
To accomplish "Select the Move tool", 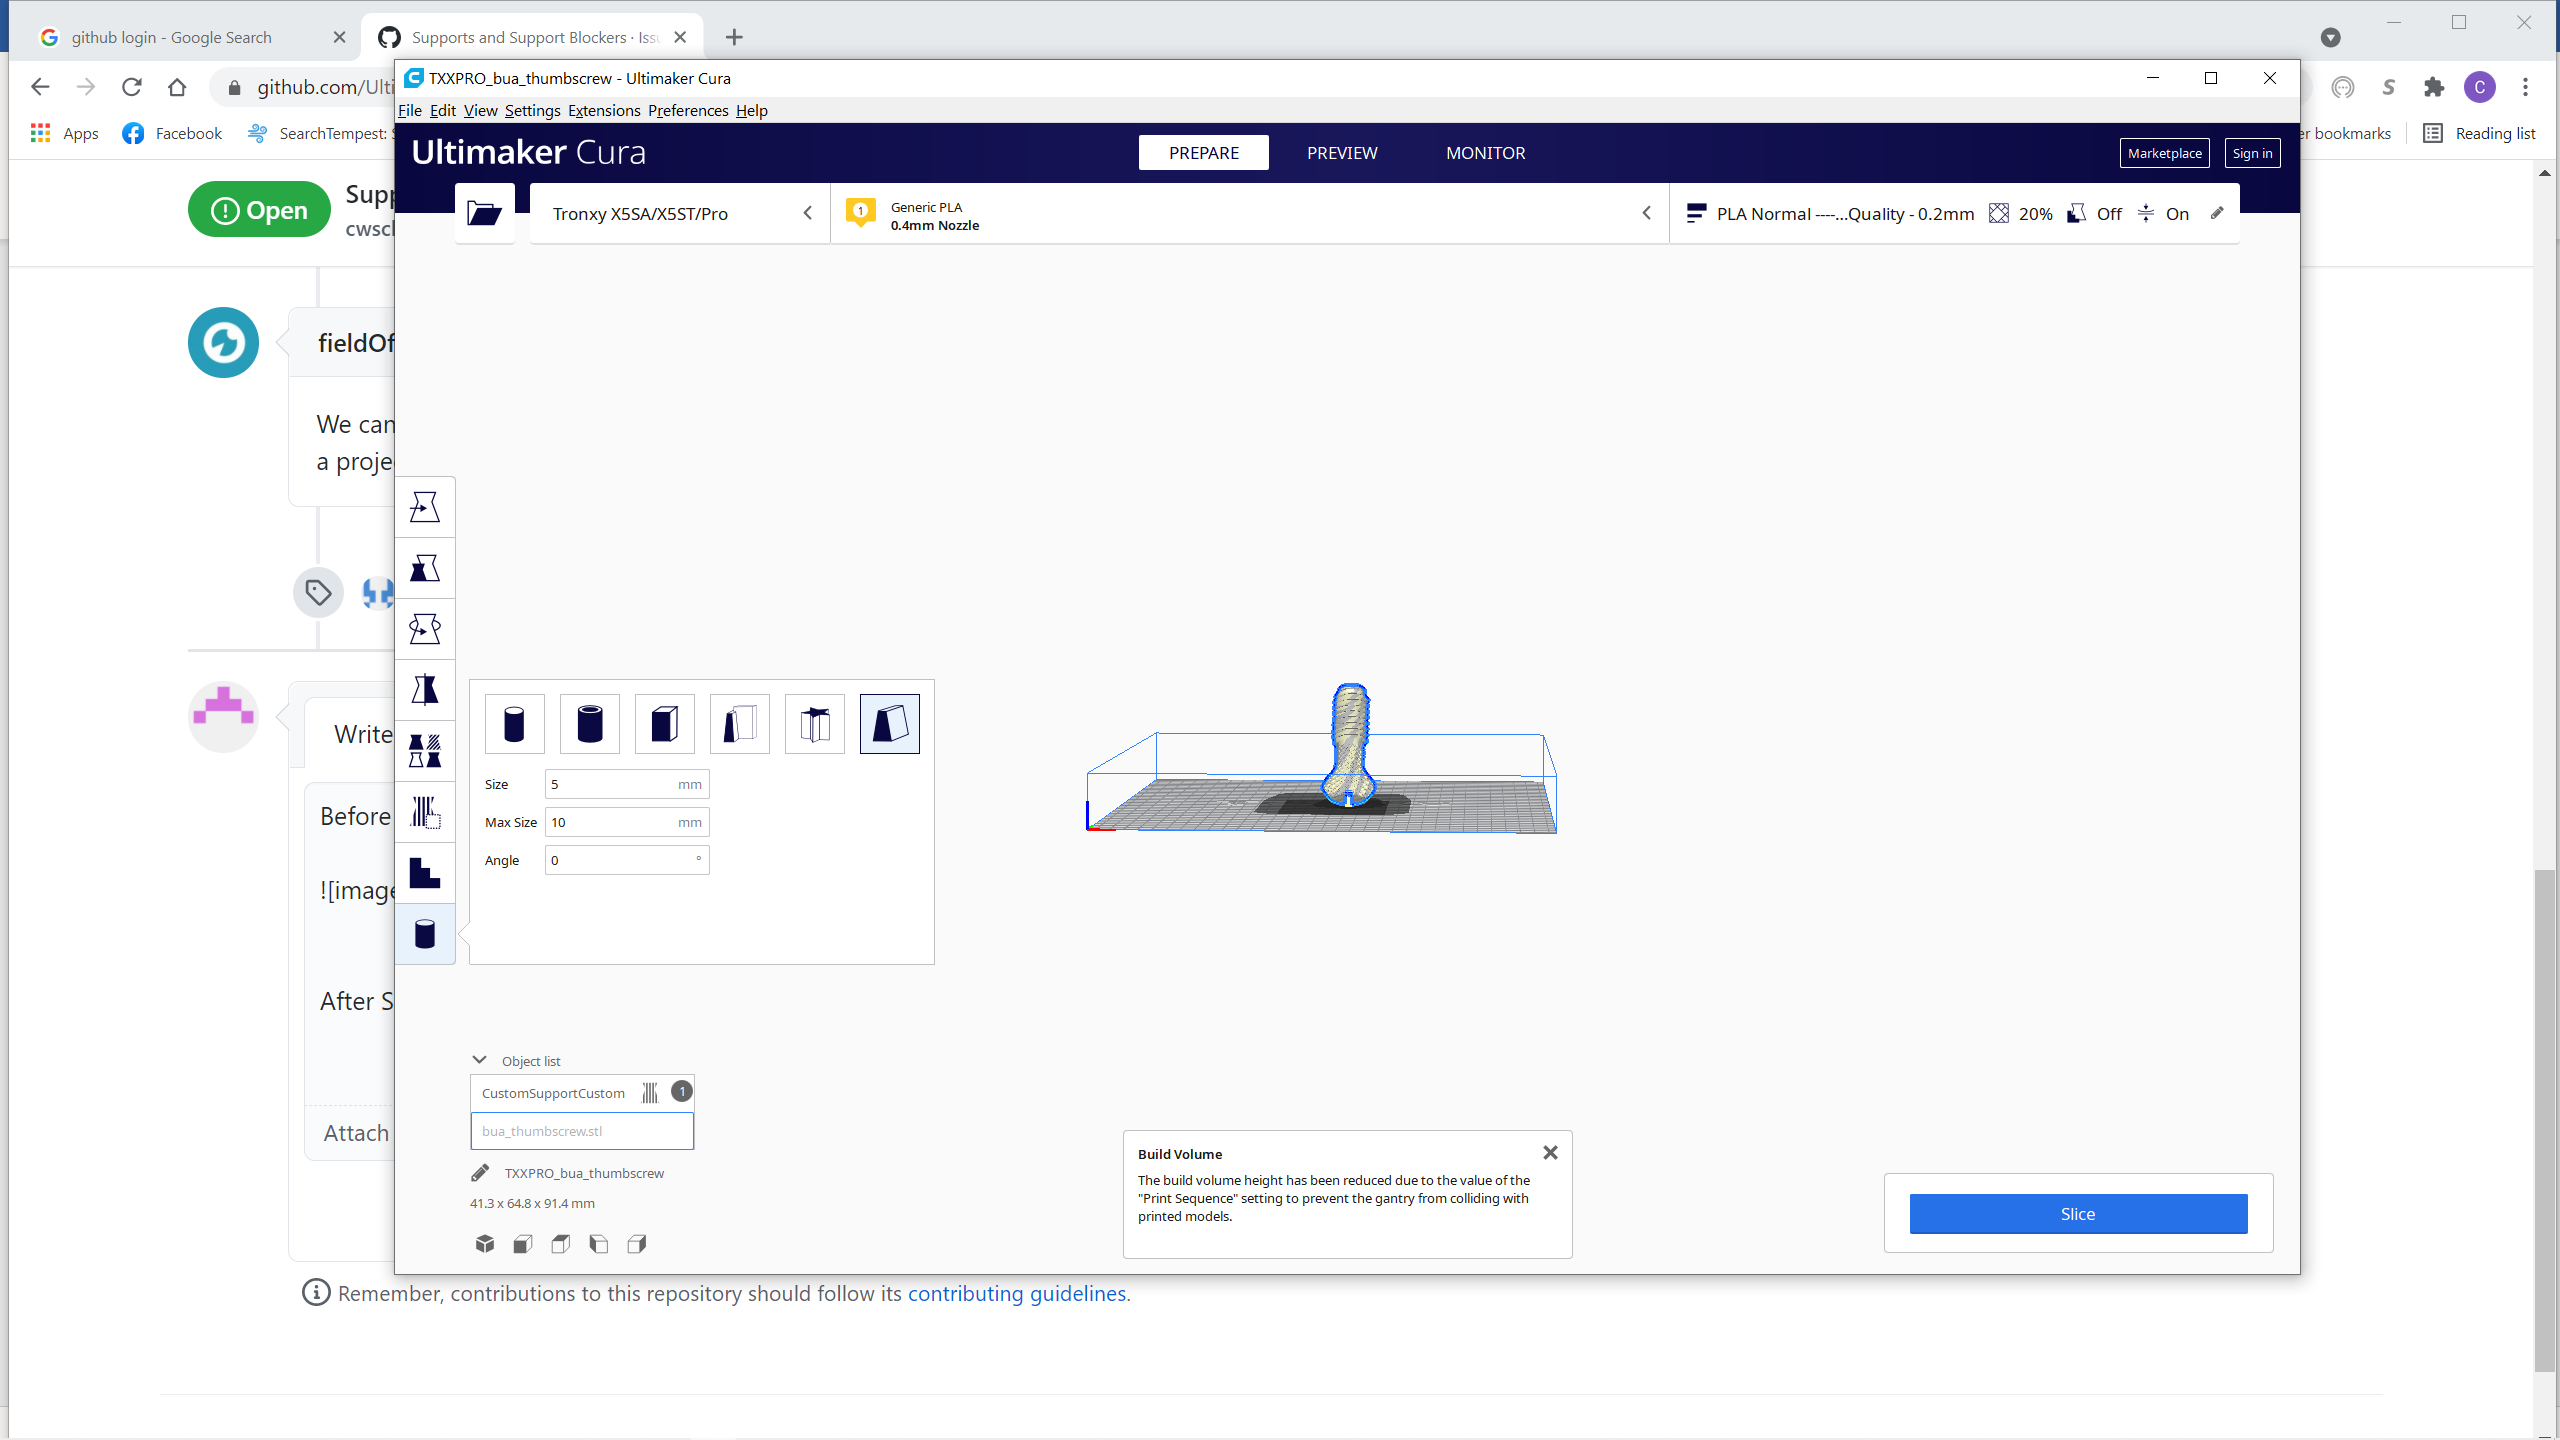I will pyautogui.click(x=425, y=507).
